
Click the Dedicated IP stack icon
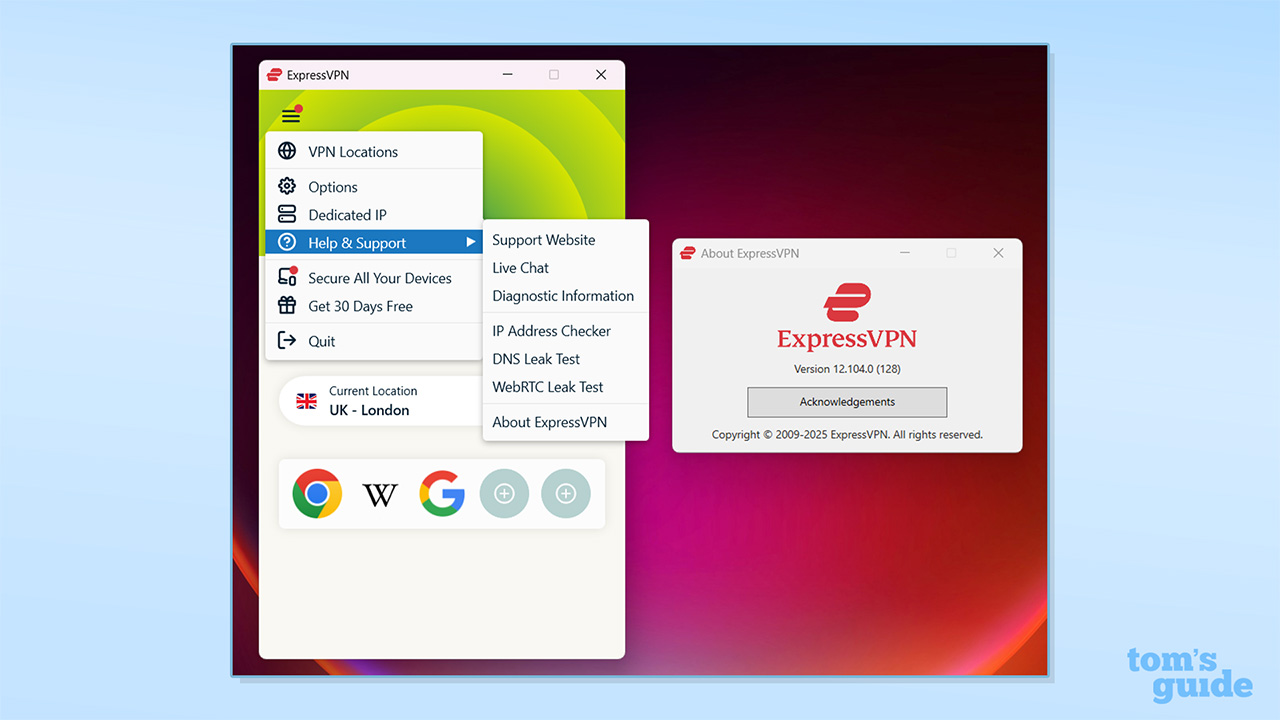[288, 214]
